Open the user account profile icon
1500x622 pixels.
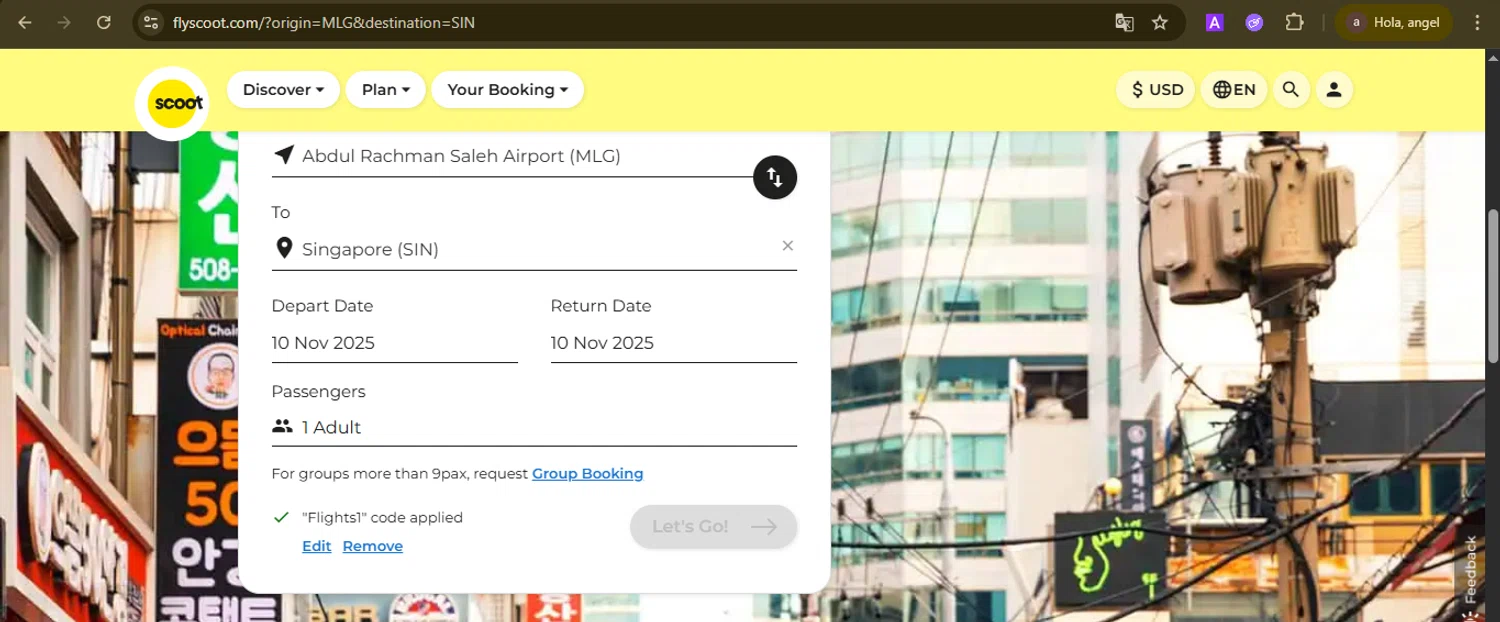[x=1334, y=90]
